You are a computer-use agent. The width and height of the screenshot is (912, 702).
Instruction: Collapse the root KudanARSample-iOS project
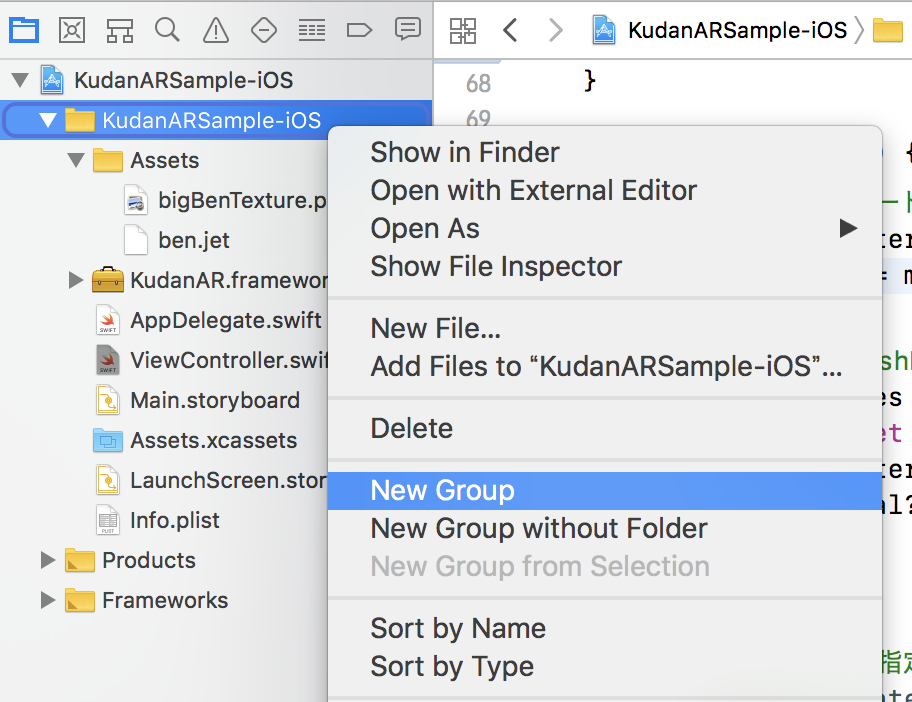point(20,80)
